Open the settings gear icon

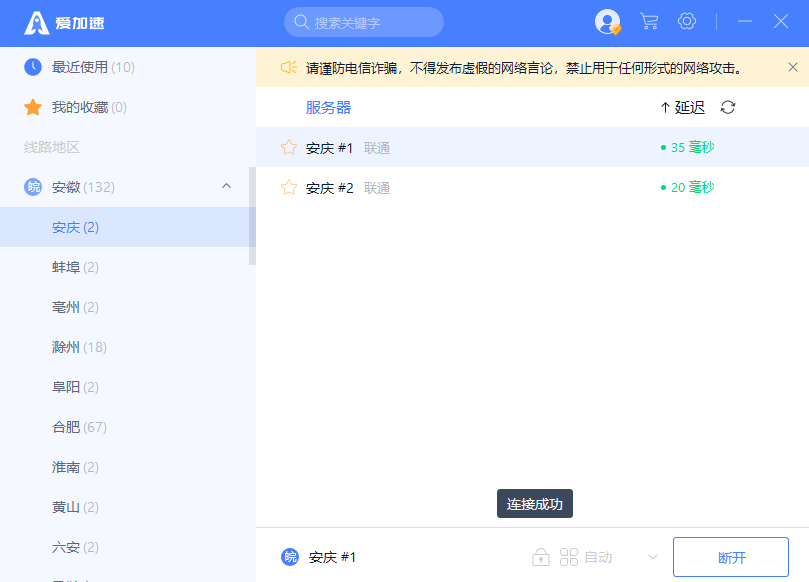point(687,21)
